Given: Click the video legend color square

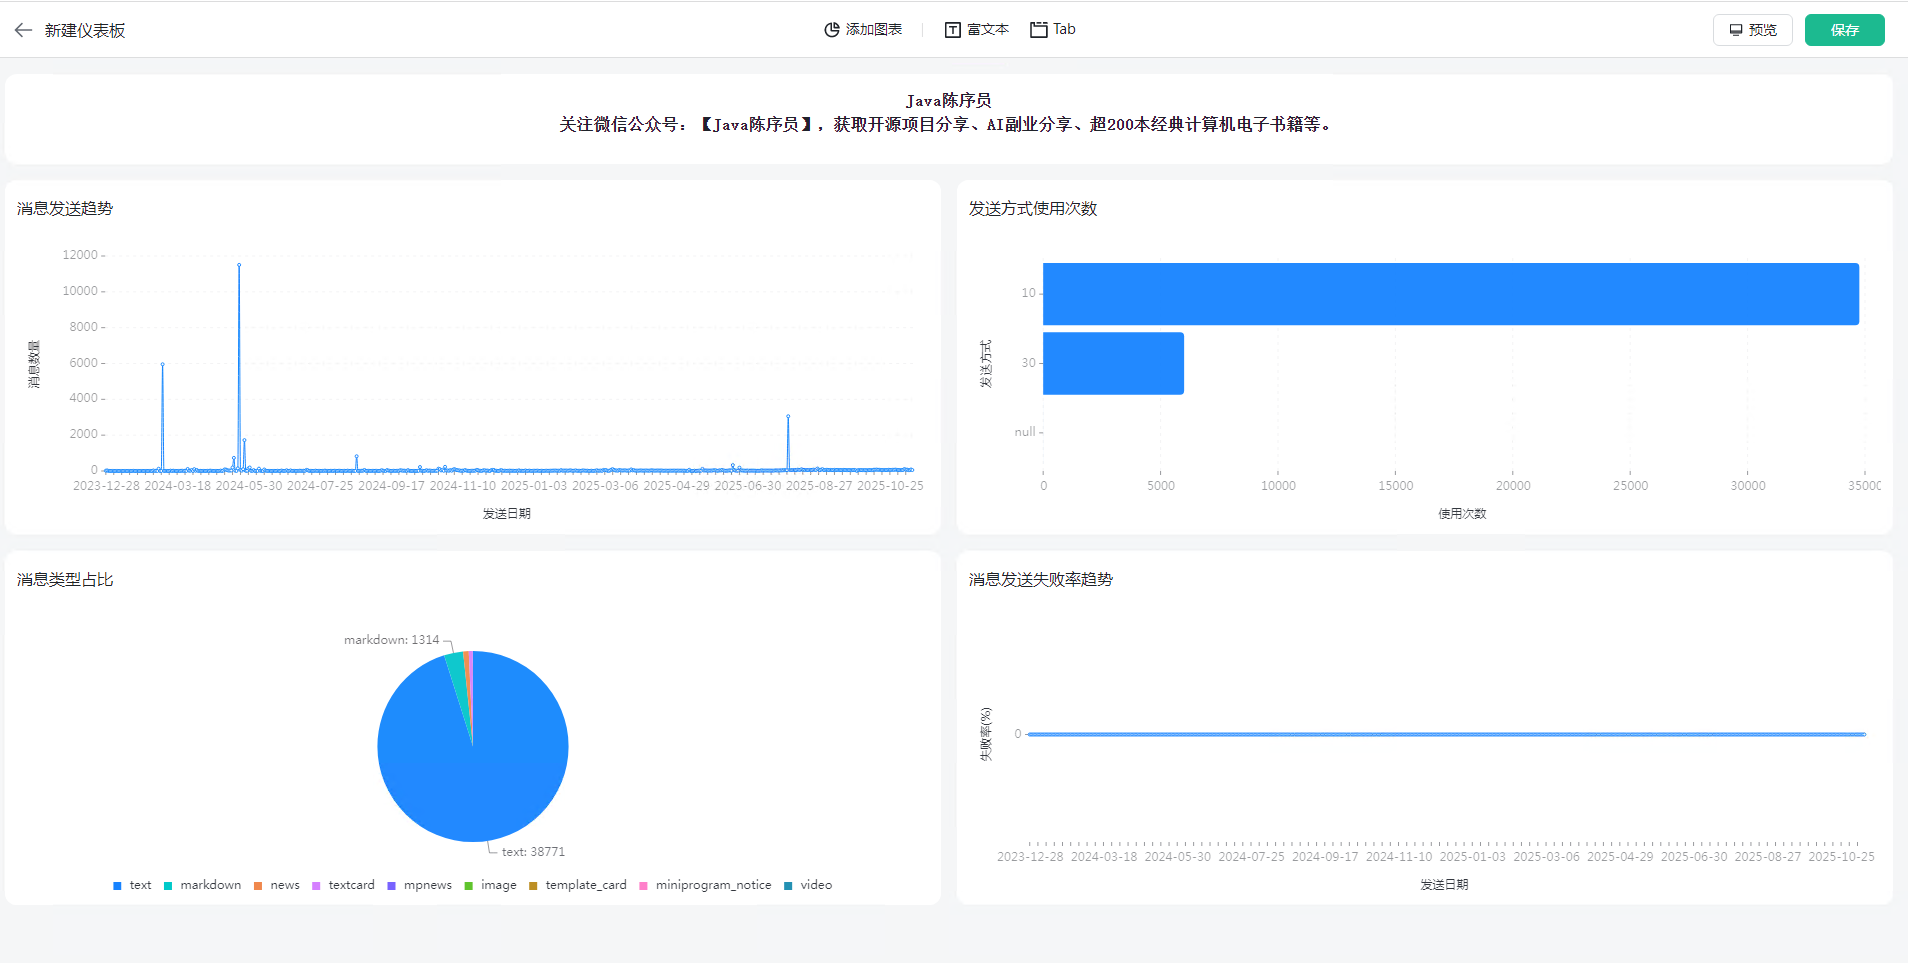Looking at the screenshot, I should point(788,885).
